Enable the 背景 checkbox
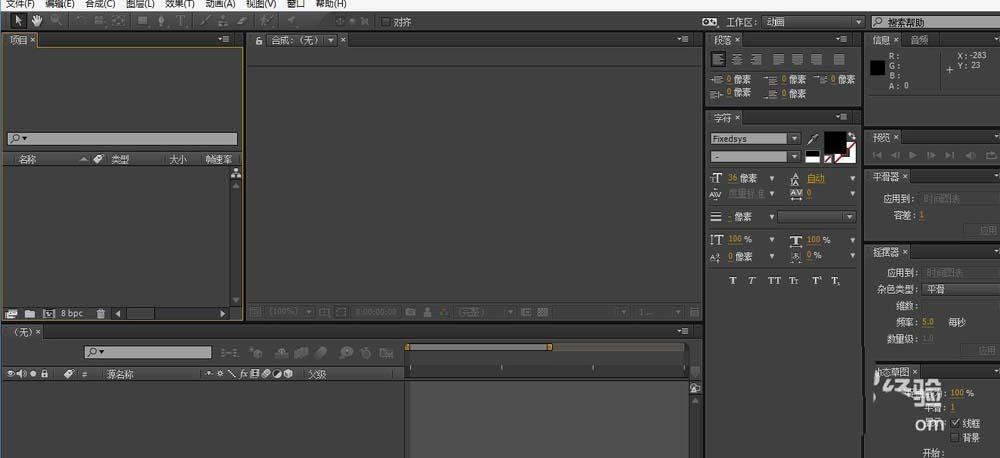 coord(955,438)
